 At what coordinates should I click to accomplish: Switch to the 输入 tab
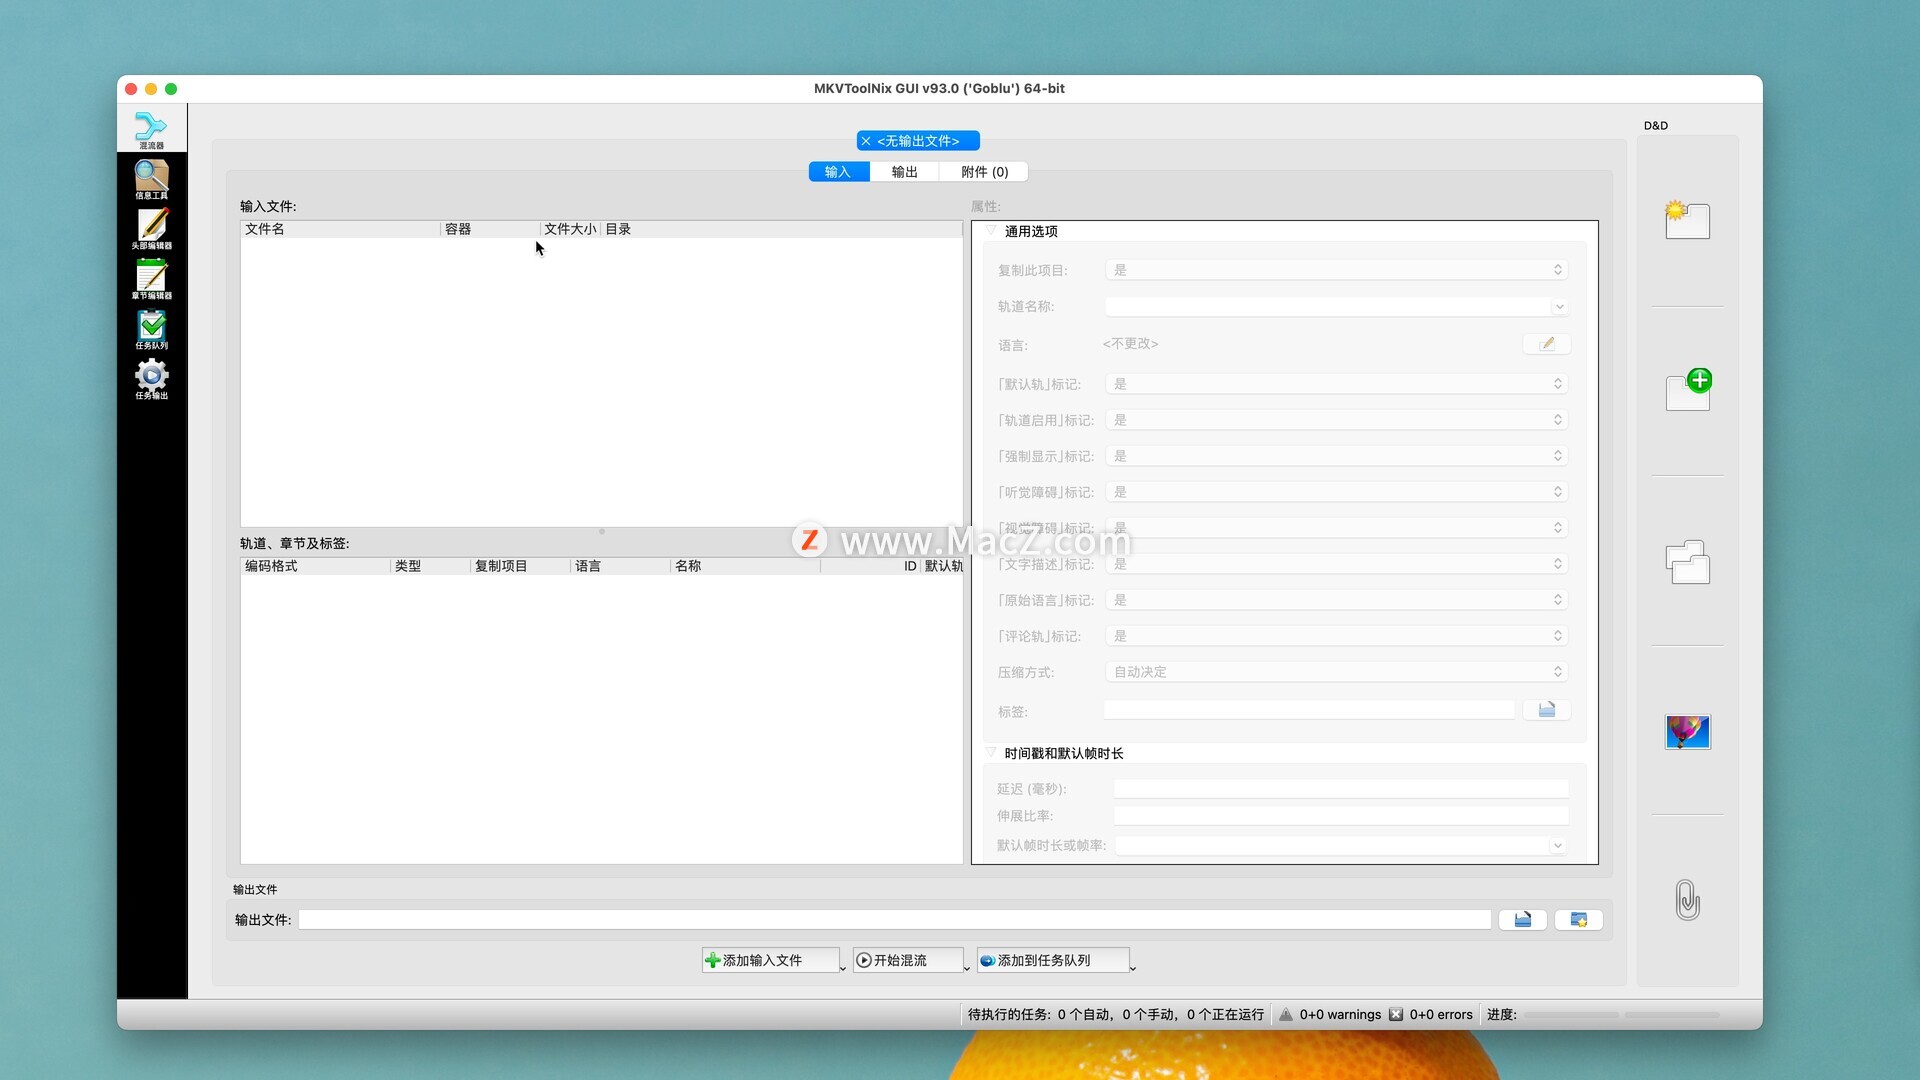pyautogui.click(x=838, y=172)
